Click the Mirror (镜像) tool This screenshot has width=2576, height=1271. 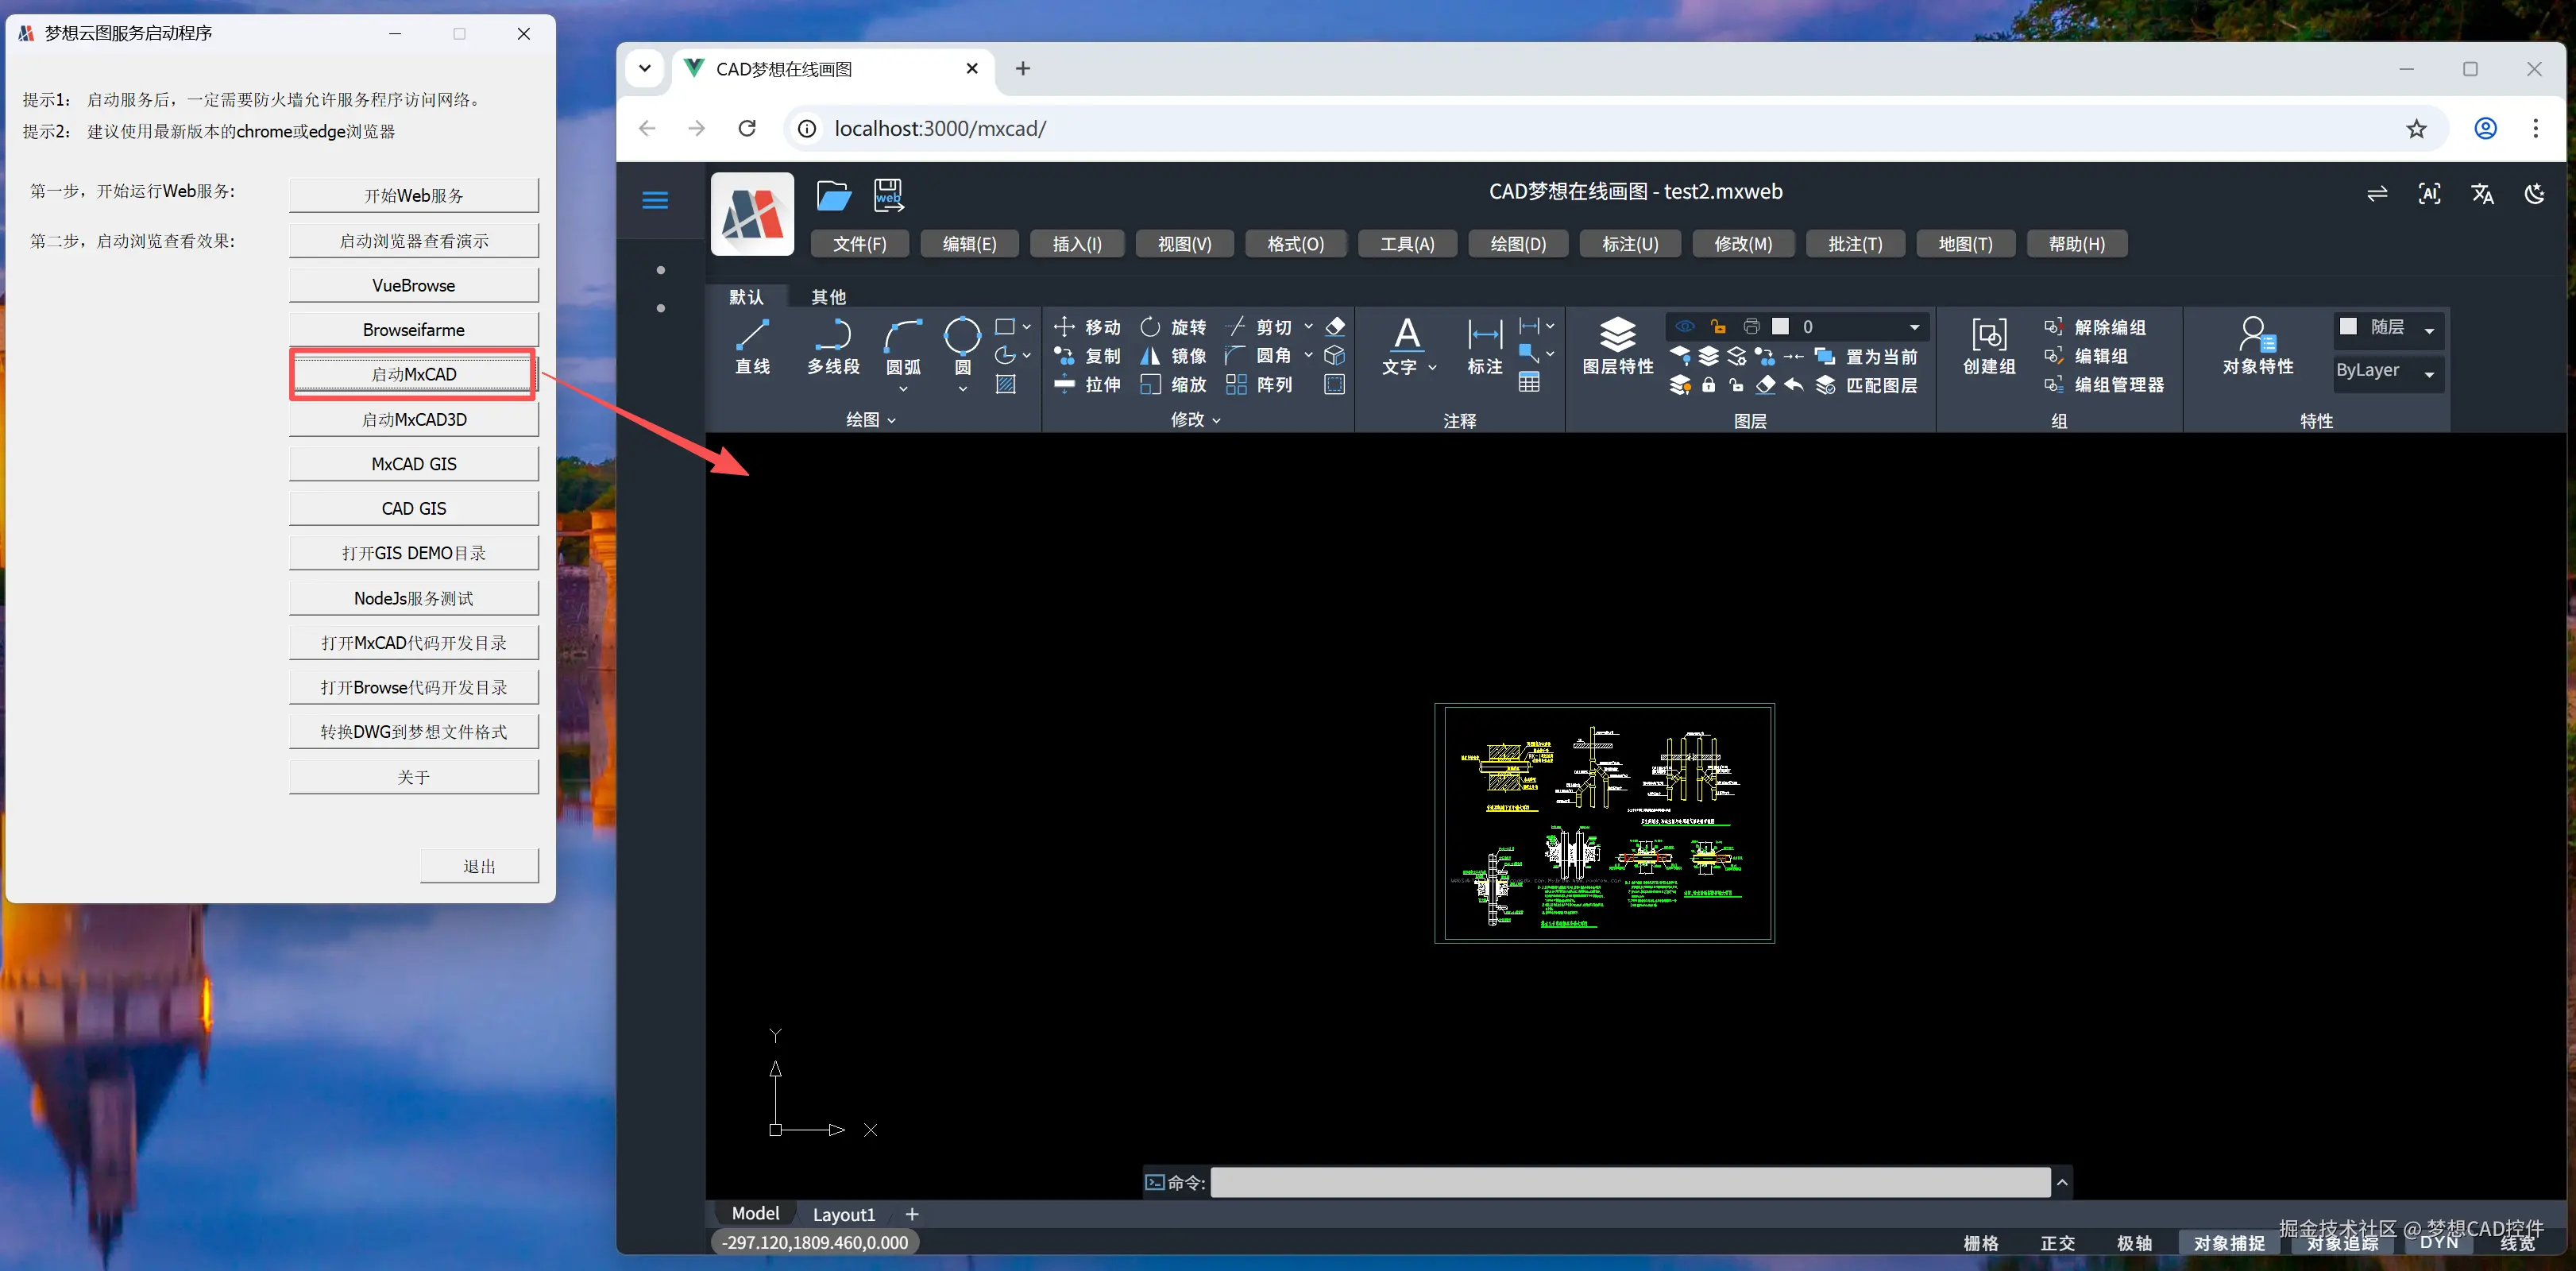click(1173, 356)
